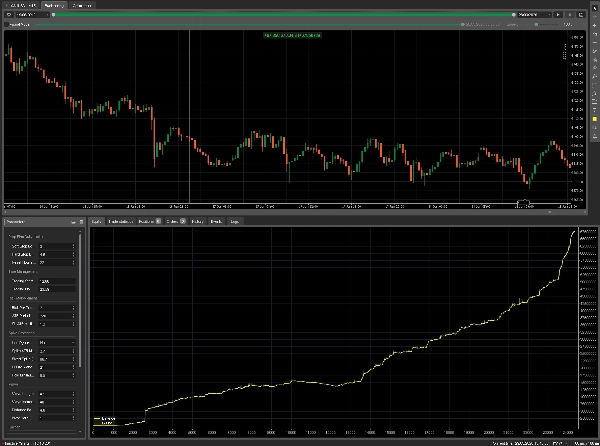
Task: Choose the trend line drawing tool
Action: pyautogui.click(x=595, y=51)
